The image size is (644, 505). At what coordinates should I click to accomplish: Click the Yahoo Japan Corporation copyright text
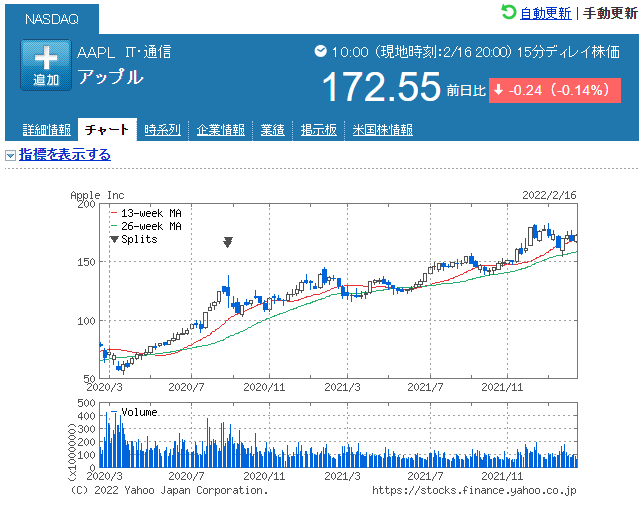pos(169,490)
